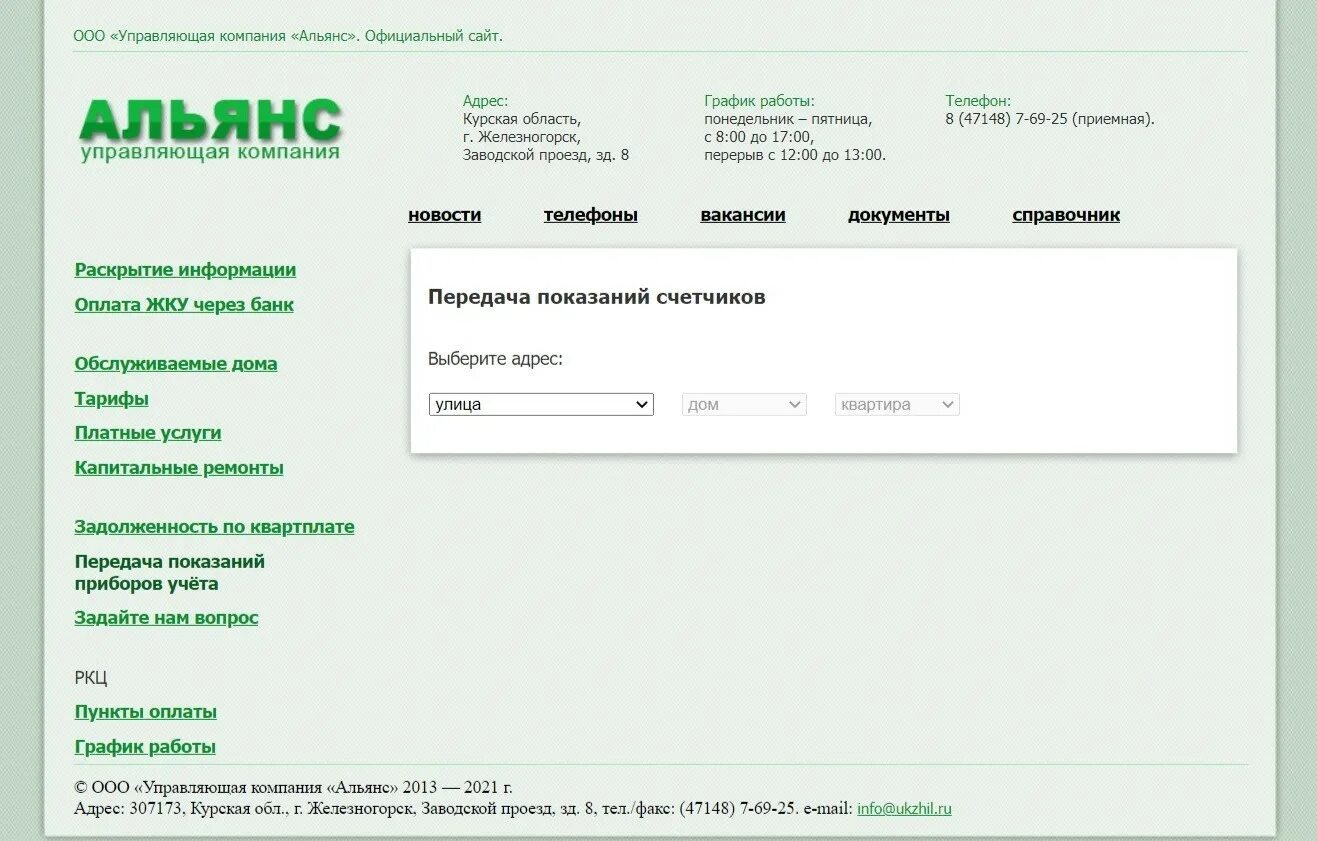This screenshot has width=1317, height=841.
Task: Open Платные услуги link
Action: click(148, 433)
